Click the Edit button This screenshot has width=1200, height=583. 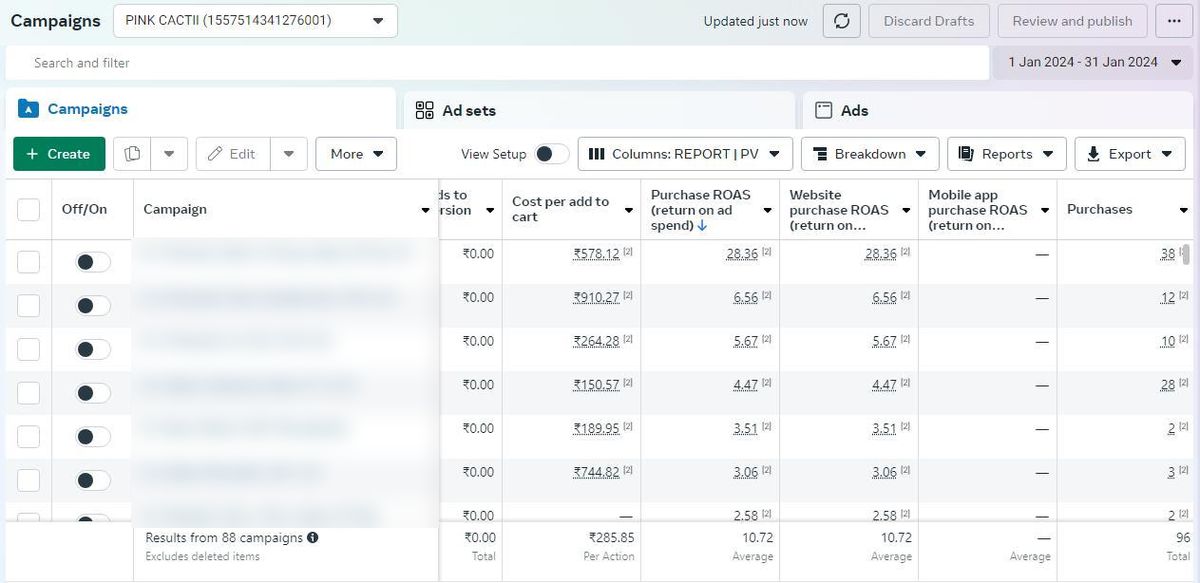tap(233, 154)
